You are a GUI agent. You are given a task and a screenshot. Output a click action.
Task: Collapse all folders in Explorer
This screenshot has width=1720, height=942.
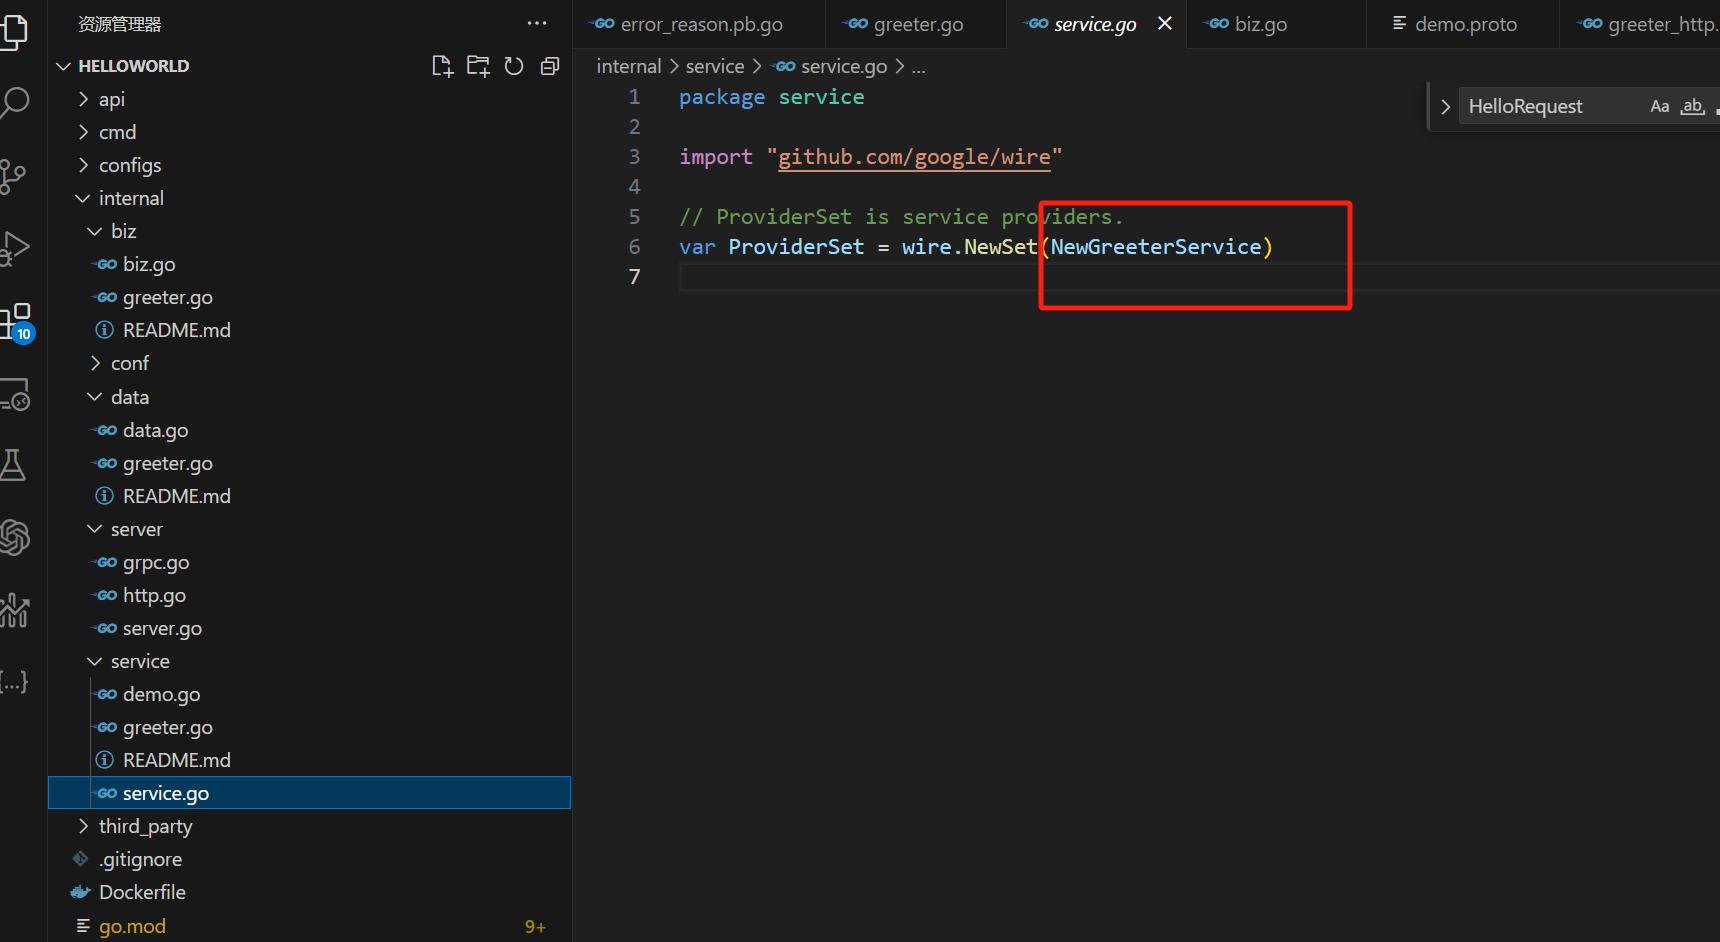(550, 66)
